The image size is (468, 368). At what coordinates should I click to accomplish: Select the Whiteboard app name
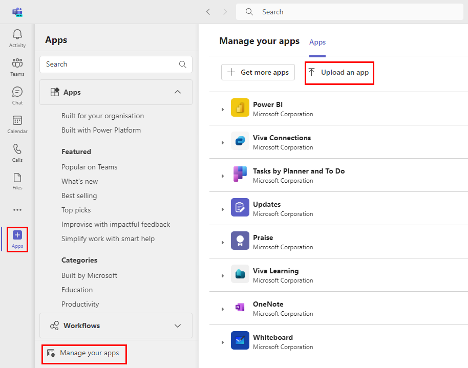click(x=273, y=337)
